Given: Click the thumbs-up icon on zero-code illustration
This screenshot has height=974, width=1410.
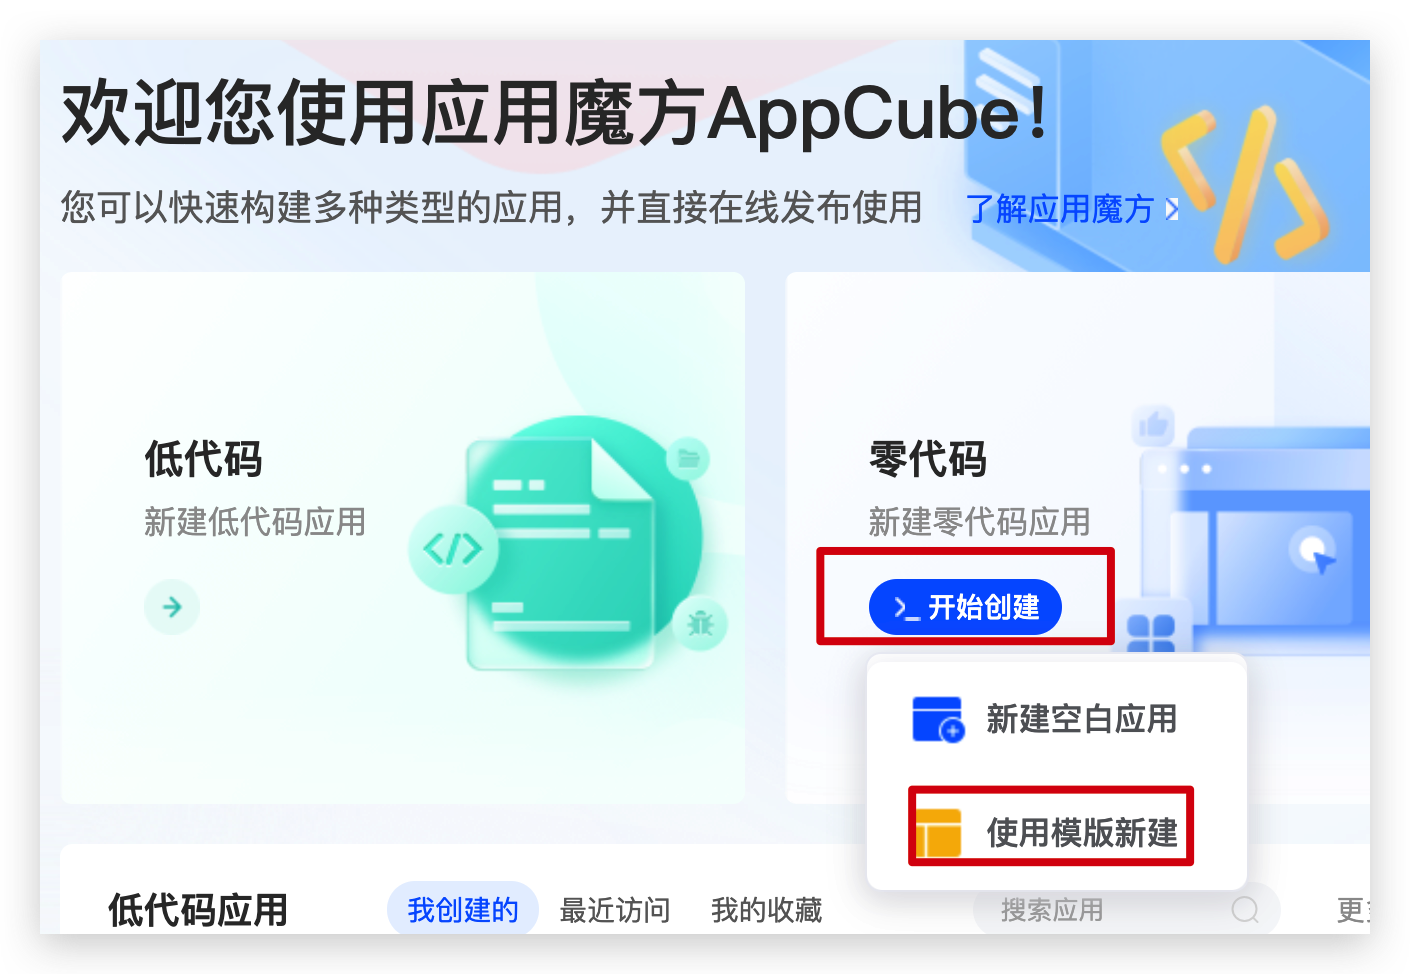Looking at the screenshot, I should tap(1154, 426).
